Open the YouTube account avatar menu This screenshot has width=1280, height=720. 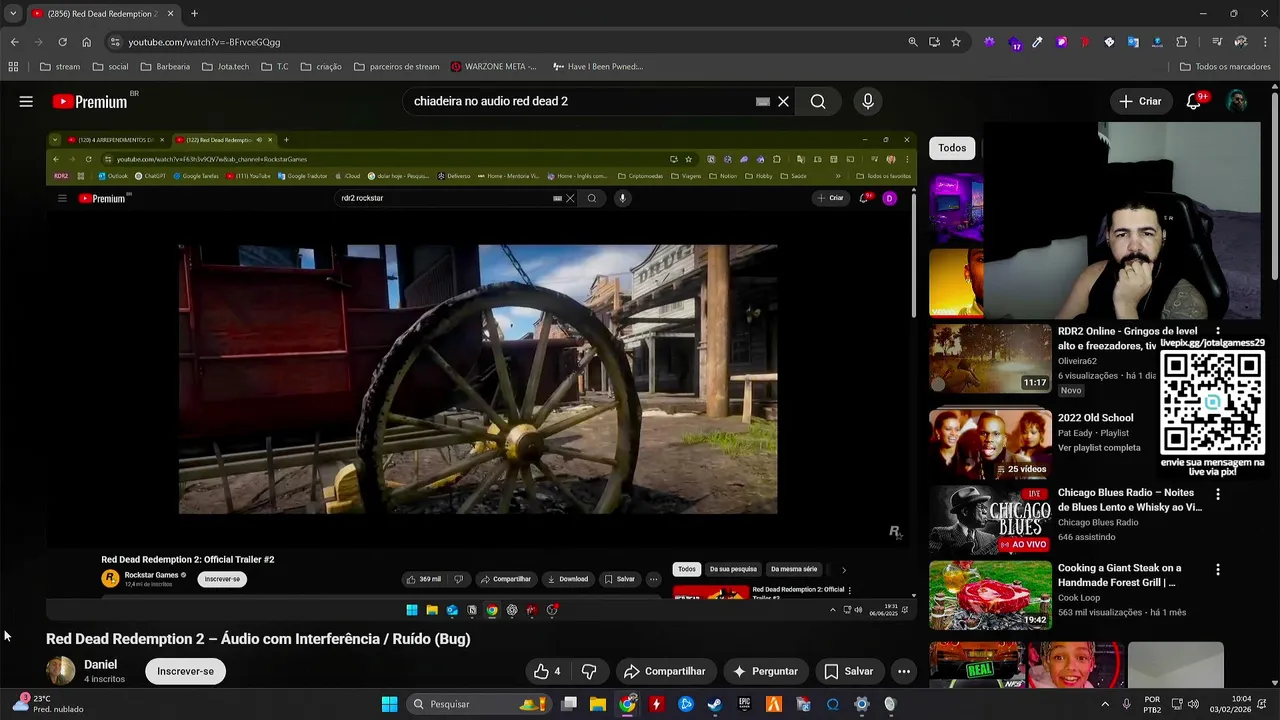pos(1237,101)
